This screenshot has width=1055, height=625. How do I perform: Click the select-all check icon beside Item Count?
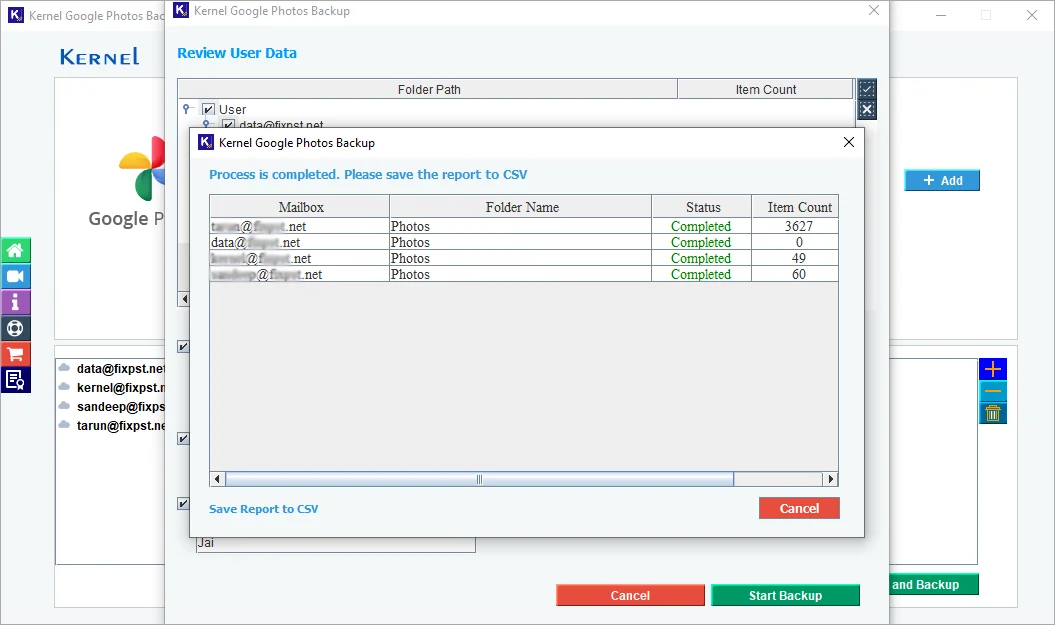point(867,89)
